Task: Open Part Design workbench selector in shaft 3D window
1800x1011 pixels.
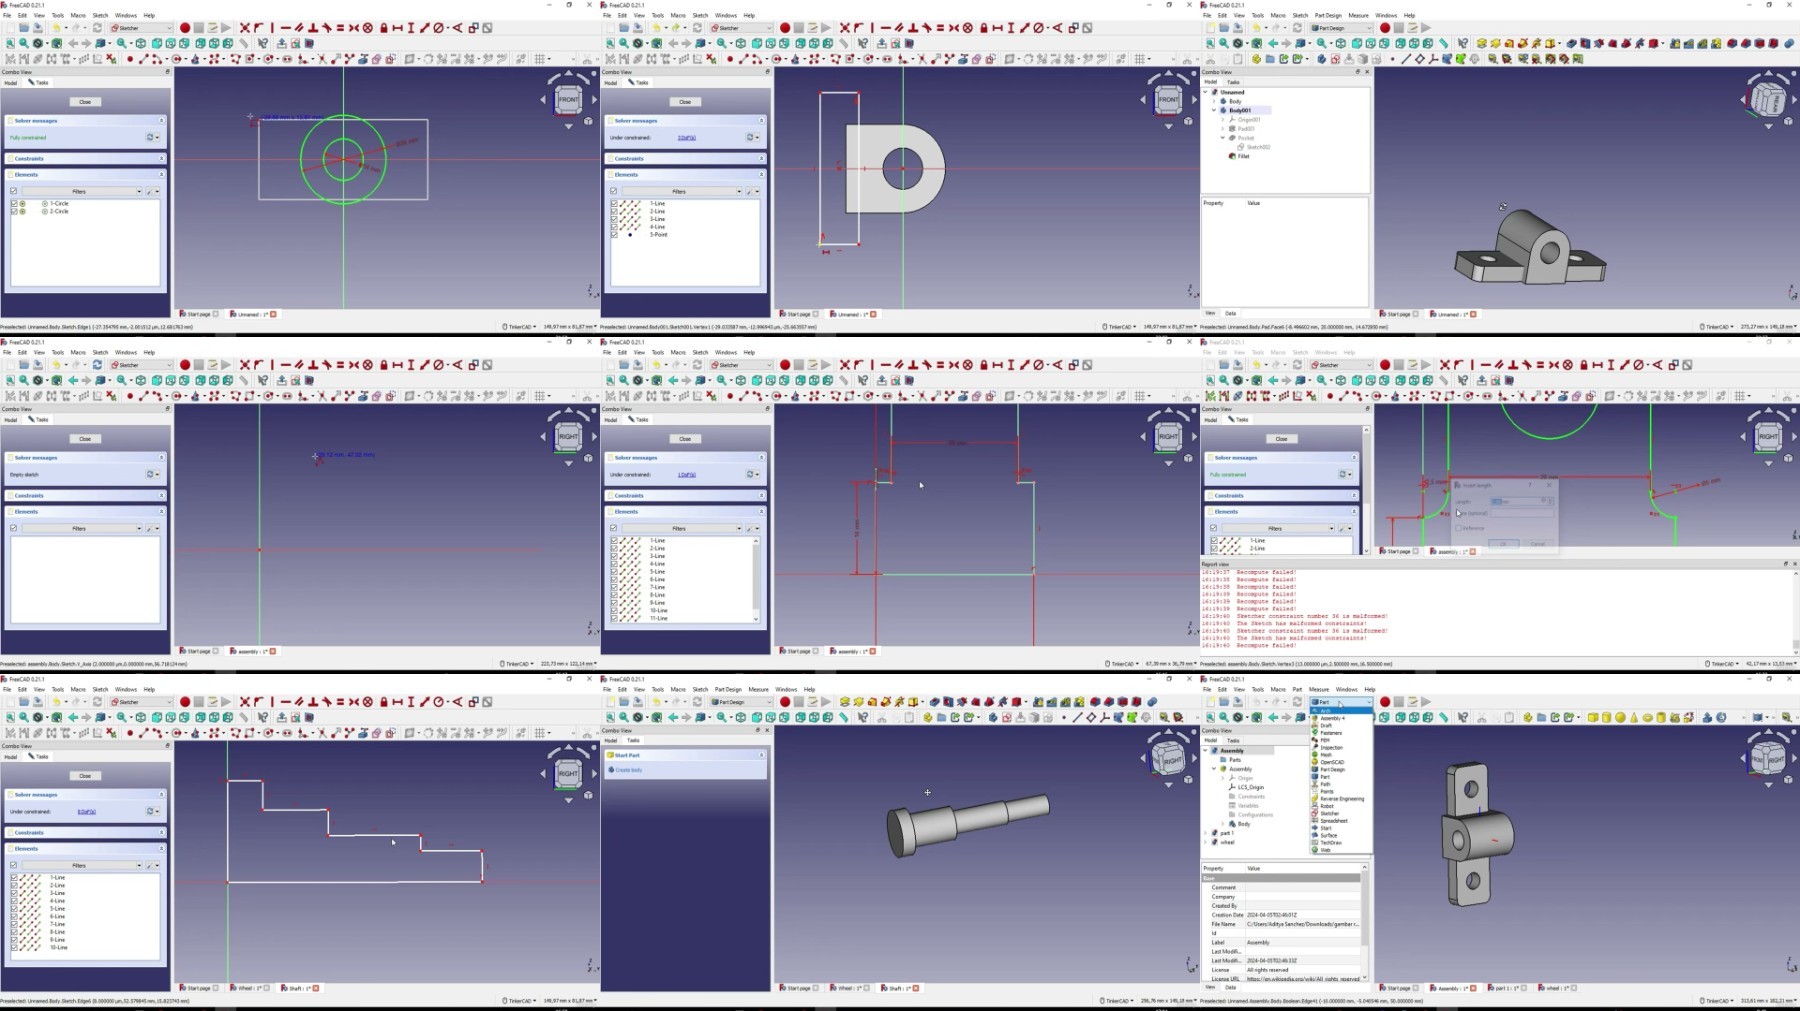Action: 741,701
